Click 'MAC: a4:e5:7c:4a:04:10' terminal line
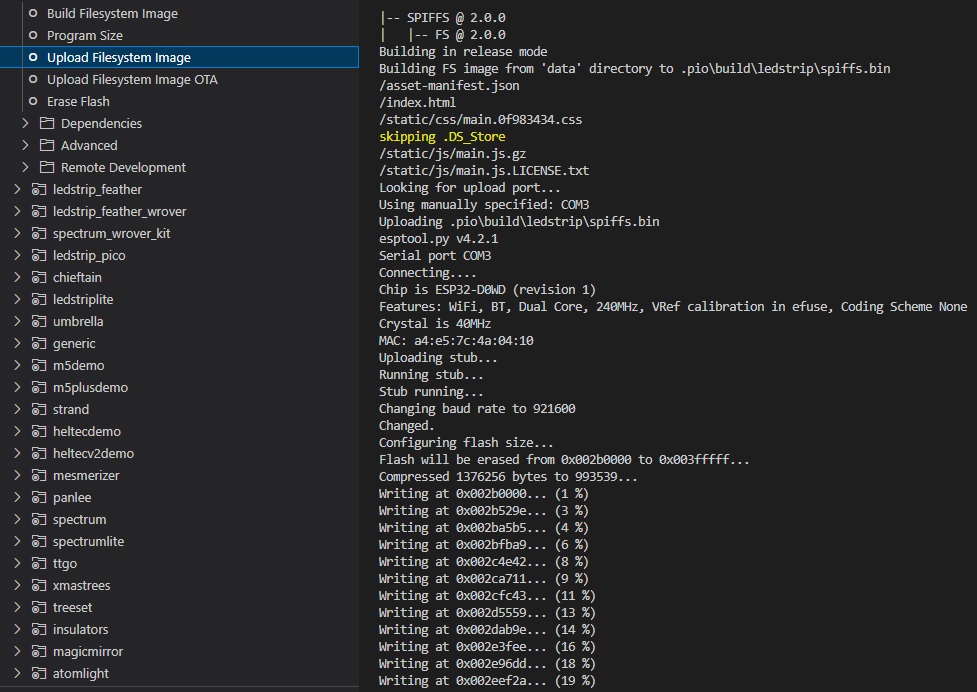This screenshot has width=977, height=692. click(x=456, y=341)
